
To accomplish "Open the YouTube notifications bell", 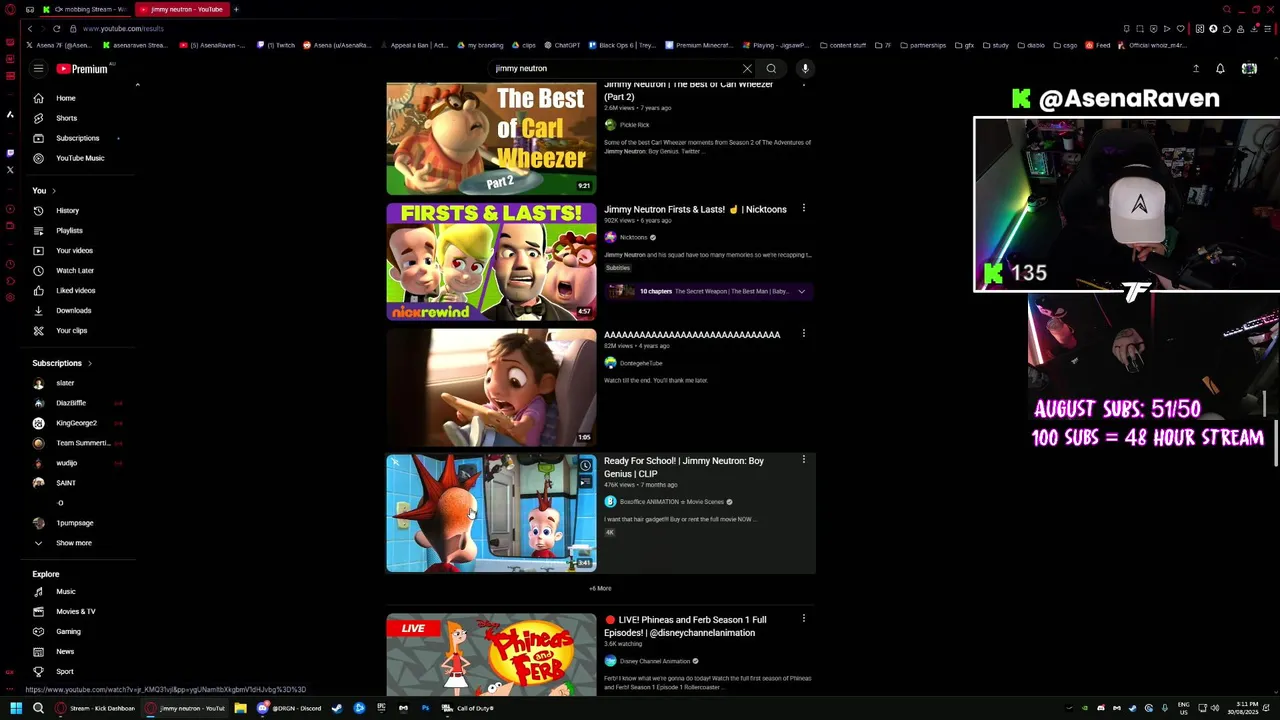I will pyautogui.click(x=1220, y=69).
